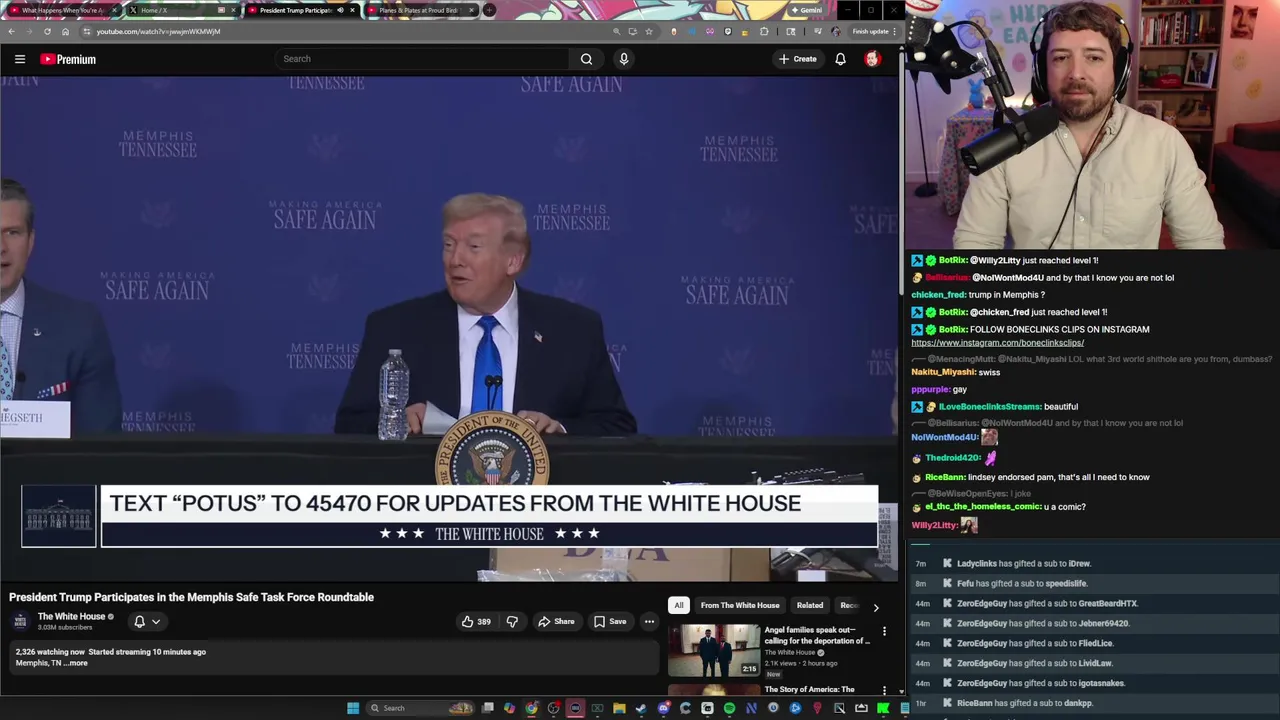Open a new browser tab
Viewport: 1280px width, 720px height.
point(488,10)
